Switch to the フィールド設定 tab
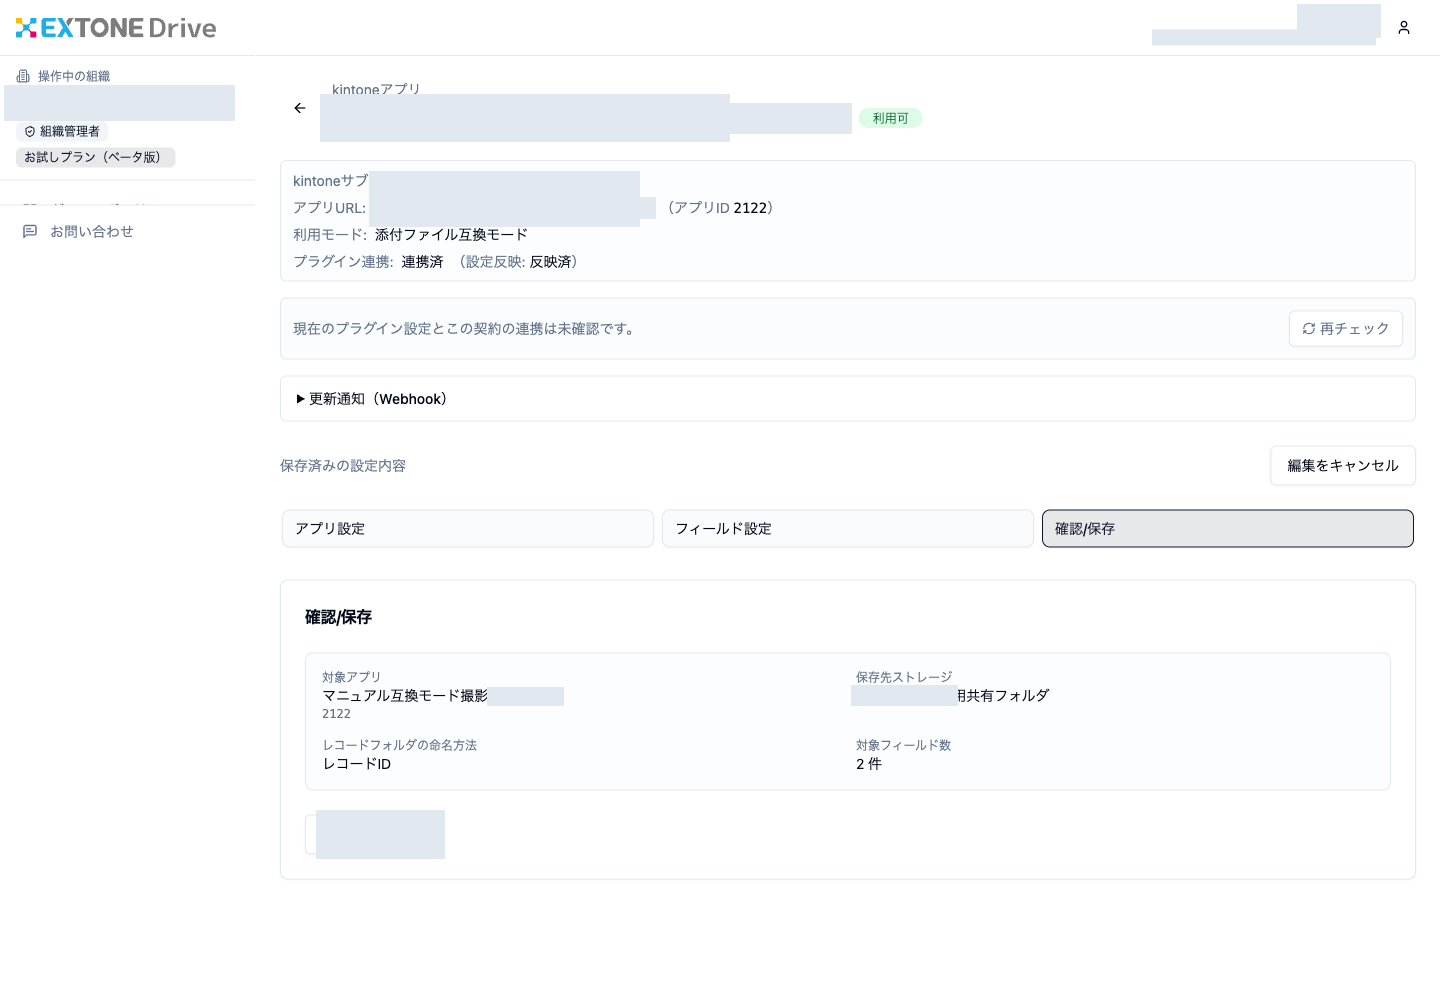 pos(848,529)
